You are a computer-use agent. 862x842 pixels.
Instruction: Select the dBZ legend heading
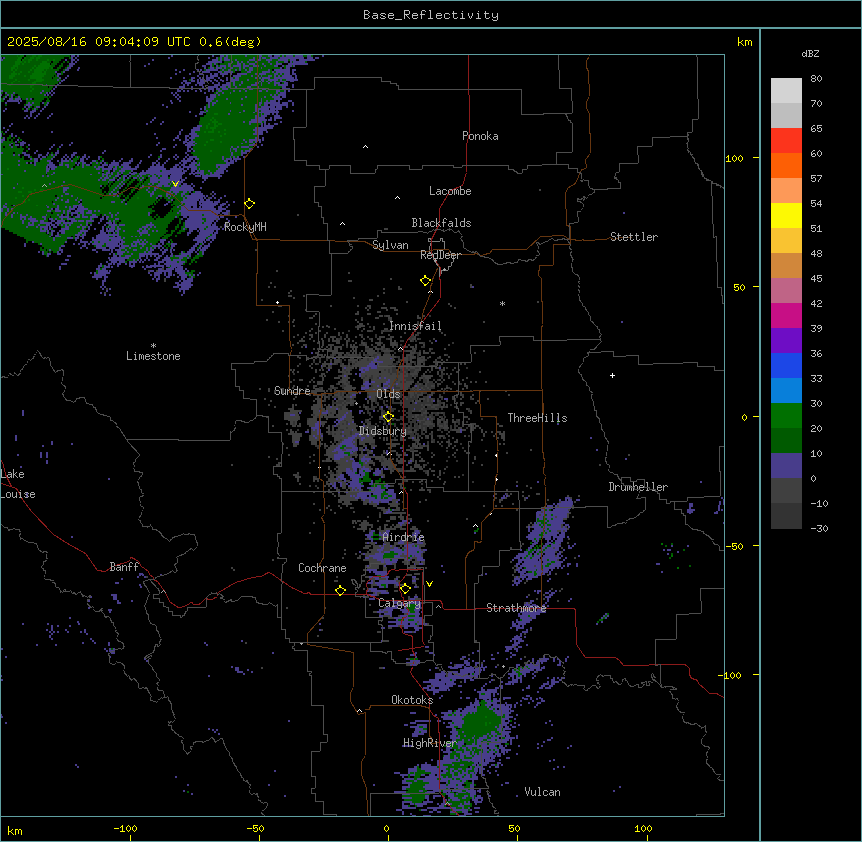810,54
